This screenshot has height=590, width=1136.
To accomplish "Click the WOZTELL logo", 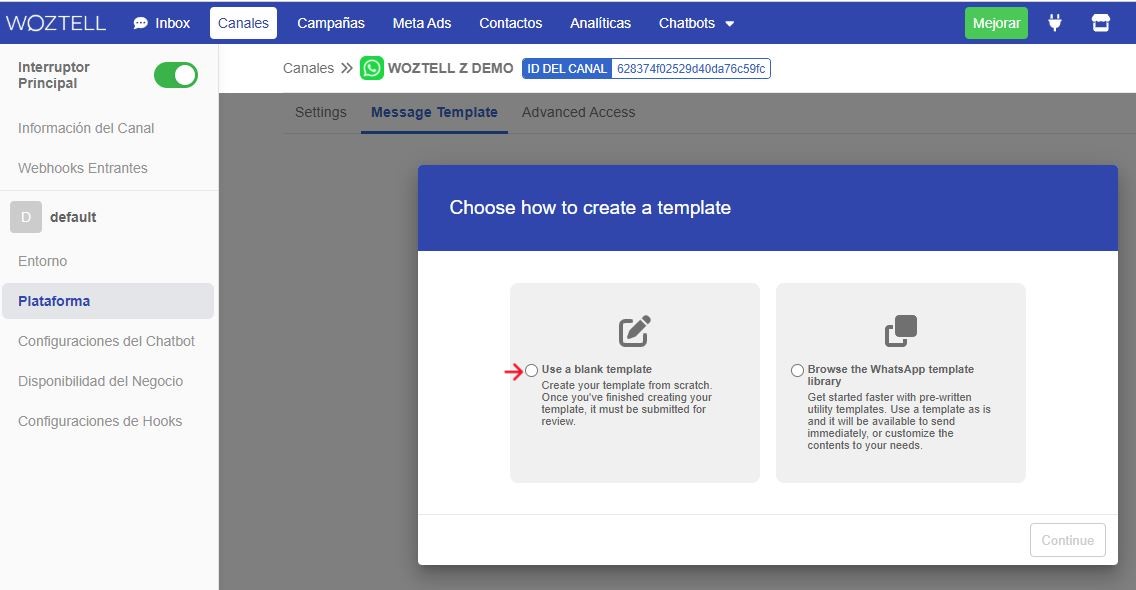I will [x=56, y=23].
